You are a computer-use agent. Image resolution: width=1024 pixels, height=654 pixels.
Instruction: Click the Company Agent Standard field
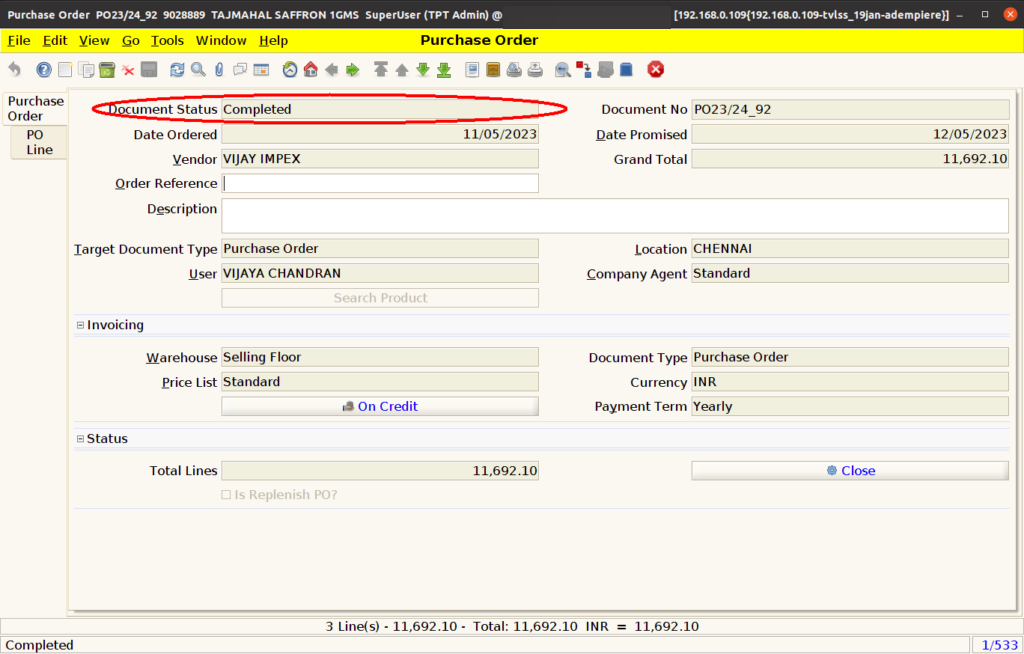pyautogui.click(x=850, y=273)
